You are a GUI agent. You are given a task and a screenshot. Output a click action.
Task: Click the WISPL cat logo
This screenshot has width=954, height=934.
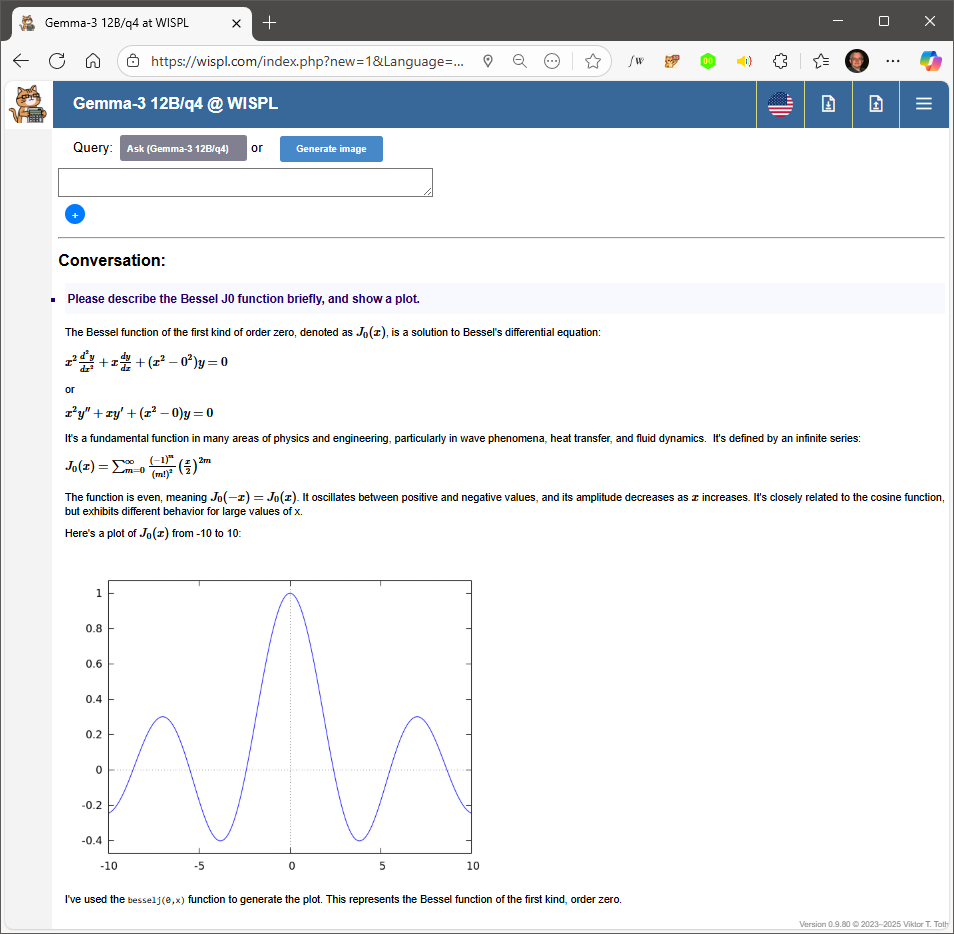(27, 104)
